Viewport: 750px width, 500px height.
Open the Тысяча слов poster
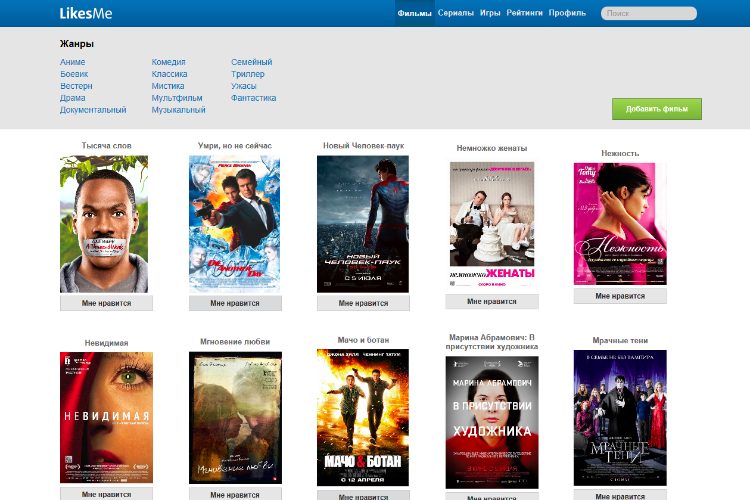pyautogui.click(x=104, y=224)
